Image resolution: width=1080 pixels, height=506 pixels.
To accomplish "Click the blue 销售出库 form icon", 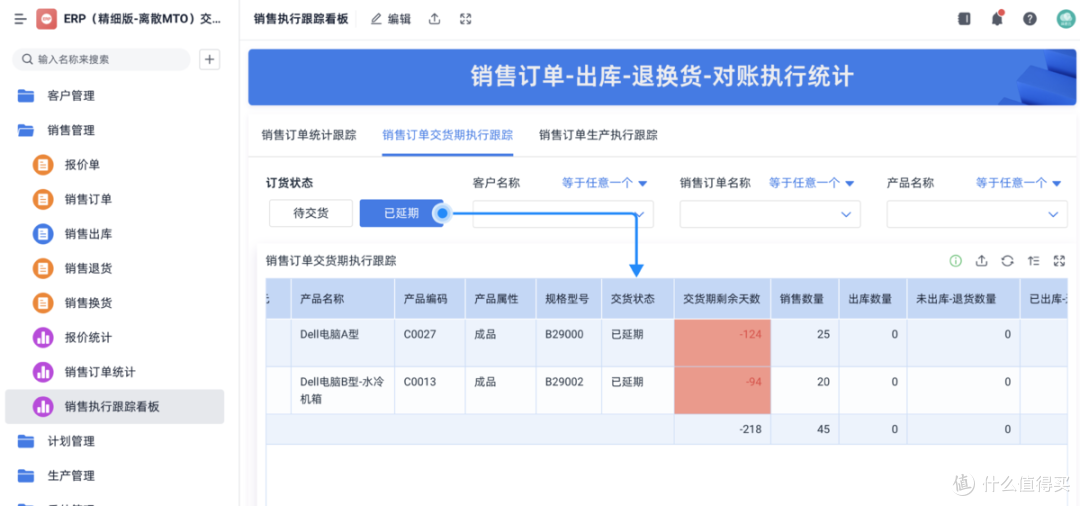I will point(43,234).
